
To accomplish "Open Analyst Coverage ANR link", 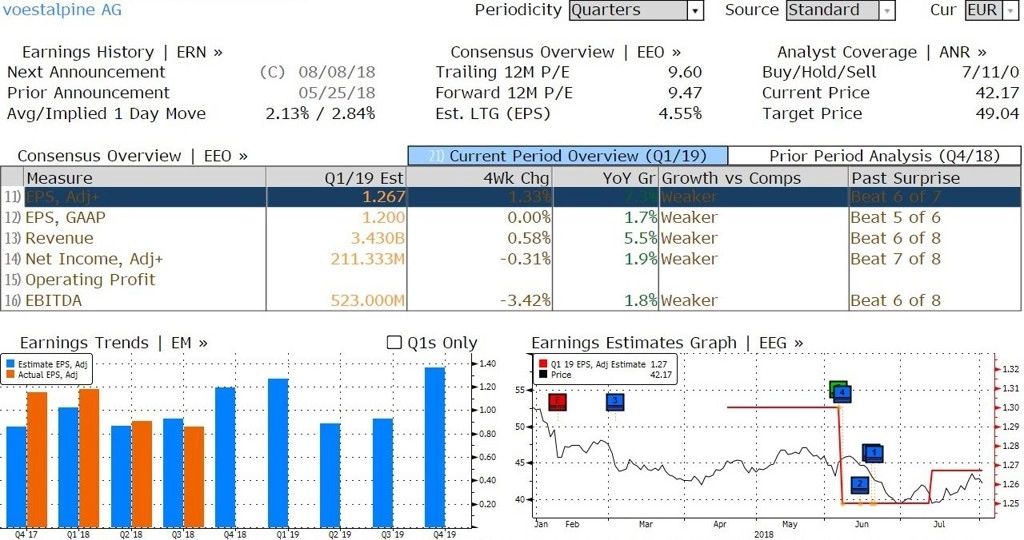I will point(882,52).
